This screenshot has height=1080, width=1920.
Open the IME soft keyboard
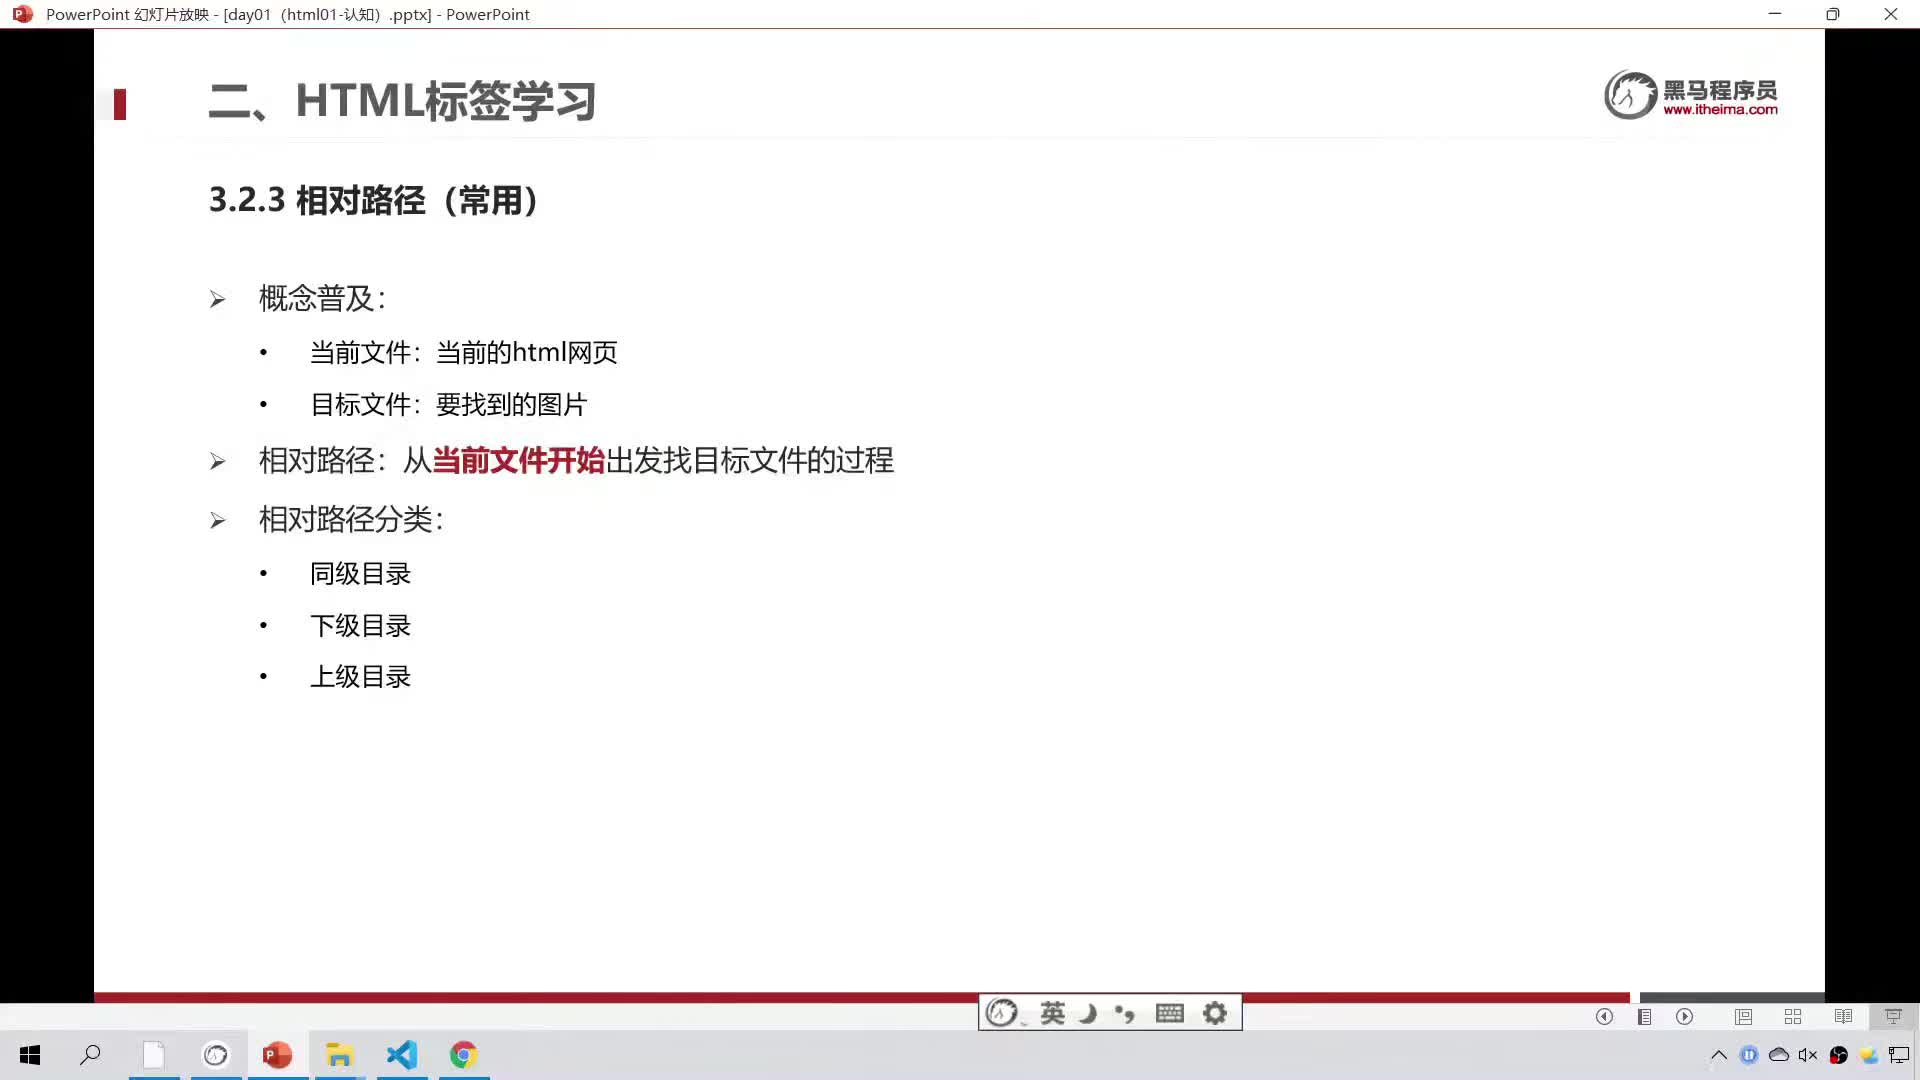(x=1169, y=1013)
